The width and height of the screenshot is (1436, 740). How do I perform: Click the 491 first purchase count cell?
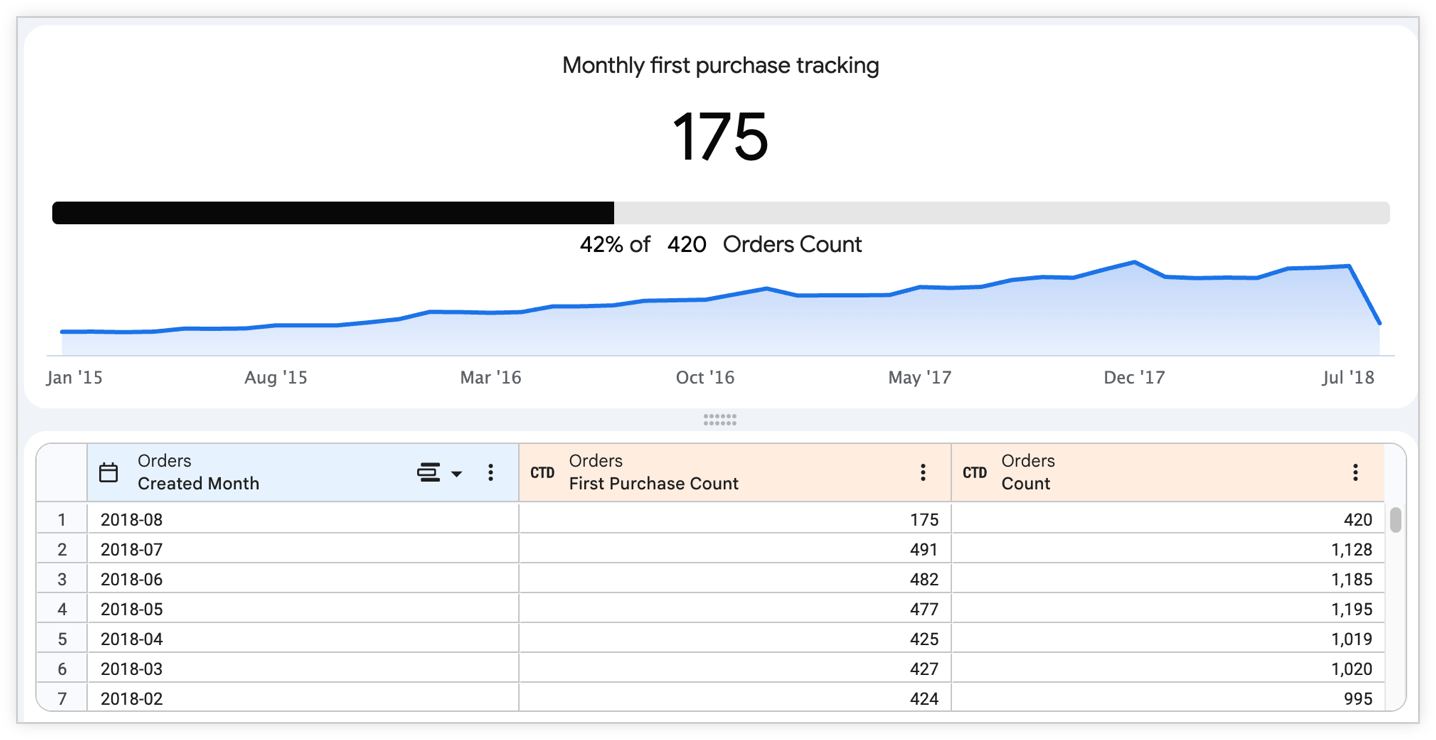735,549
